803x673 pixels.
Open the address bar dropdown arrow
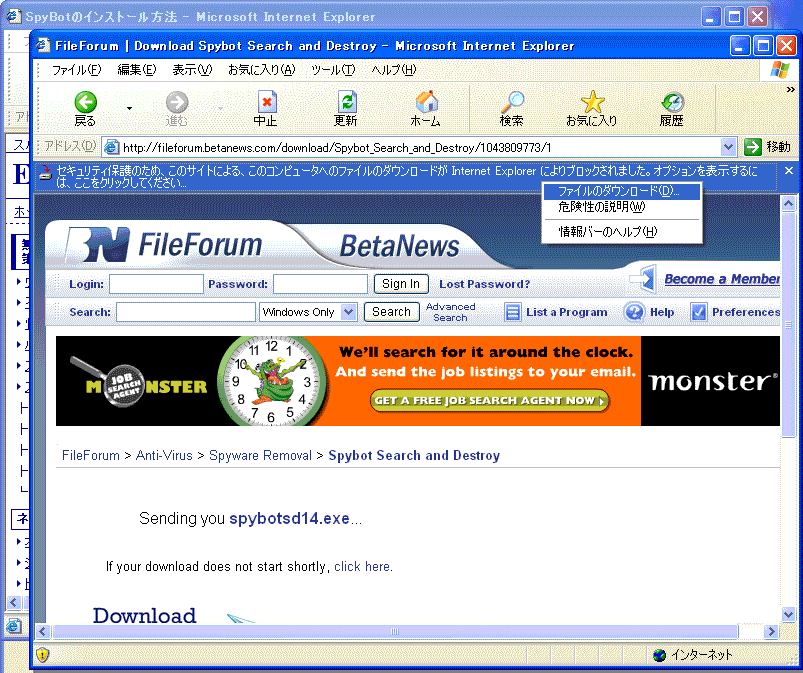point(728,148)
